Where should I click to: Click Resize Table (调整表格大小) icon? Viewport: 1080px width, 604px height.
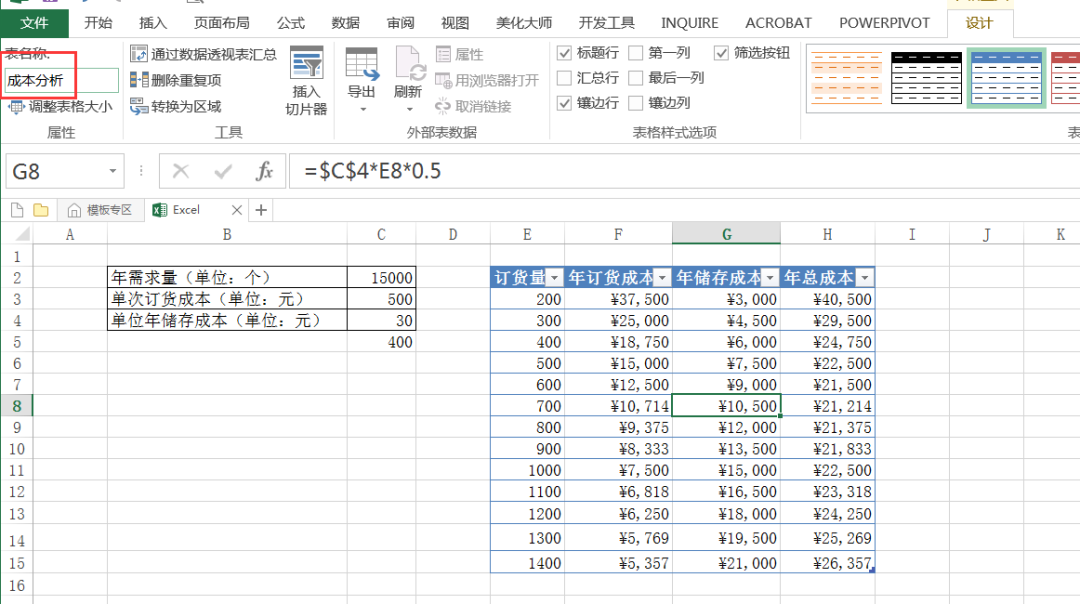17,107
